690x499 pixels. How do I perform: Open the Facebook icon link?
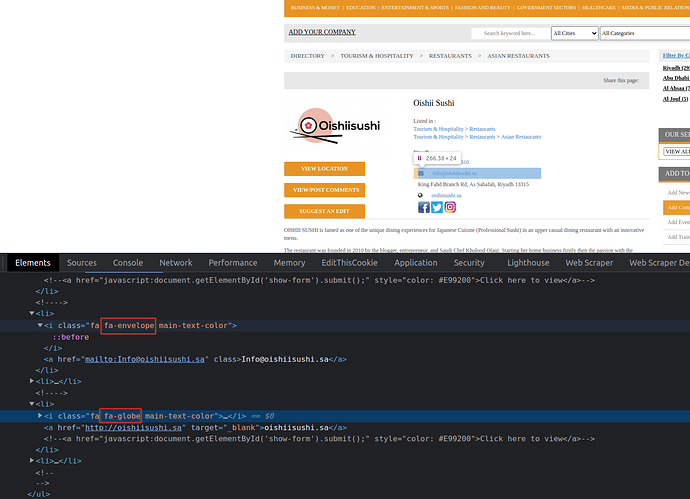tap(423, 208)
